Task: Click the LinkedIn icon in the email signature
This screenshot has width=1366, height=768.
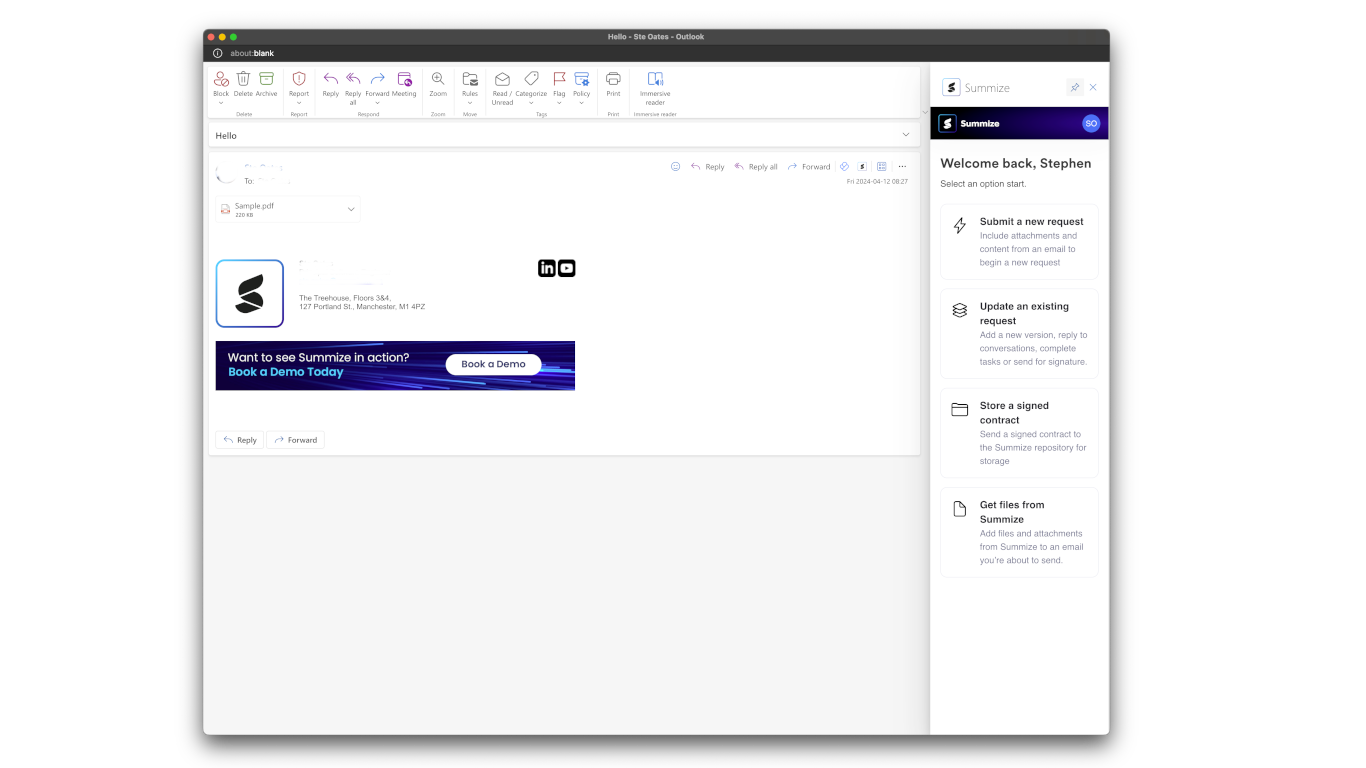Action: [x=546, y=268]
